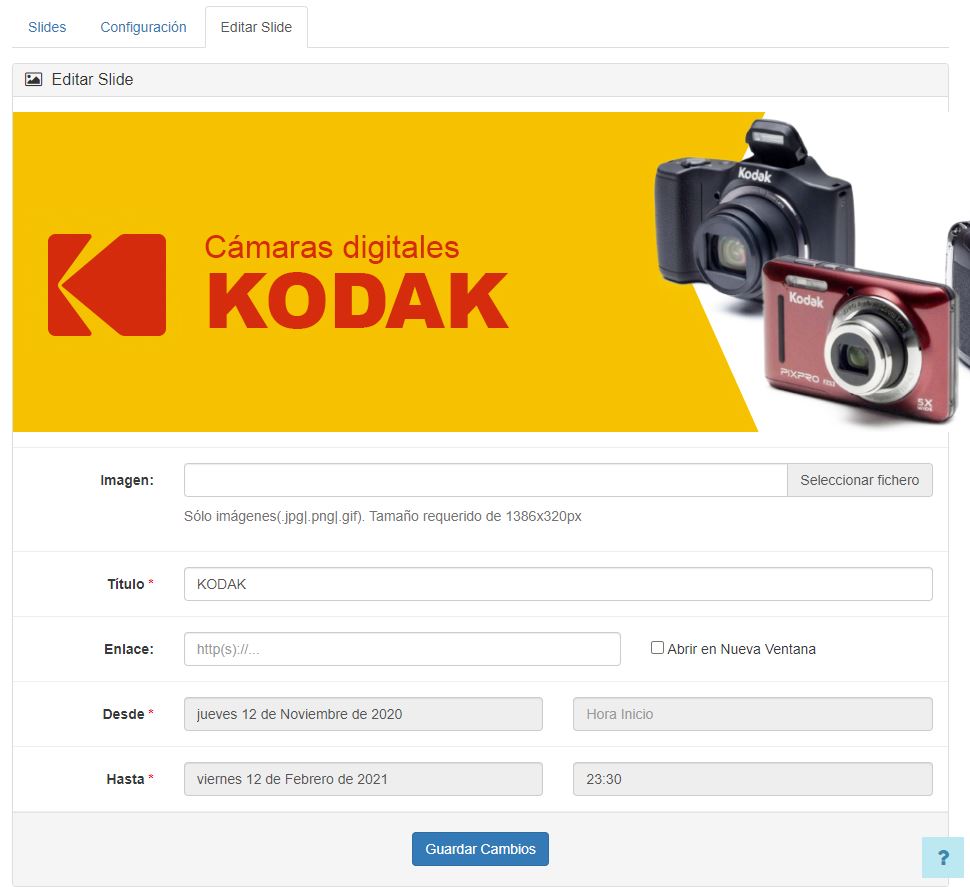Viewport: 970px width, 887px height.
Task: Click the Desde field showing jueves 12 de Noviembre
Action: click(x=363, y=714)
